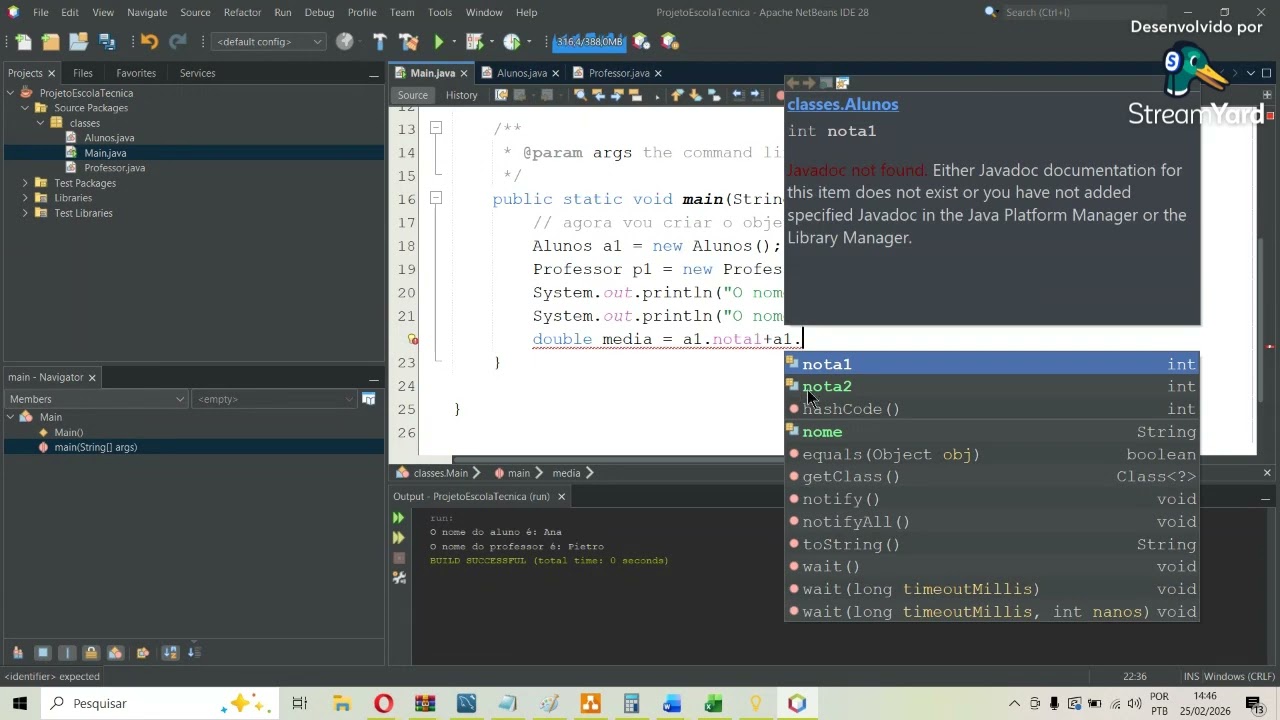Expand Test Packages node
1280x720 pixels.
coord(25,183)
